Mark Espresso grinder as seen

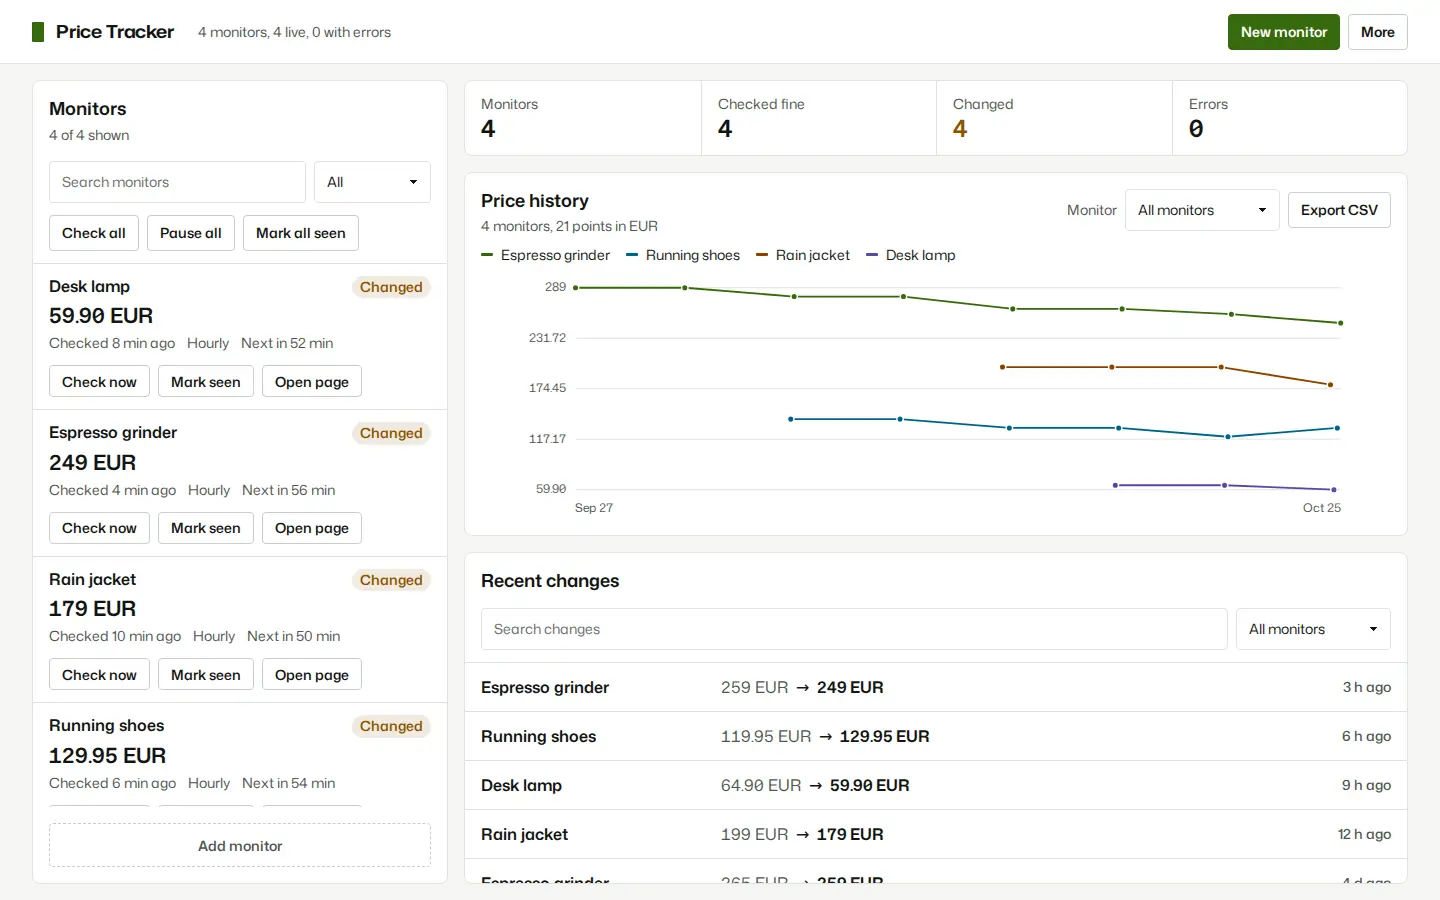[206, 528]
